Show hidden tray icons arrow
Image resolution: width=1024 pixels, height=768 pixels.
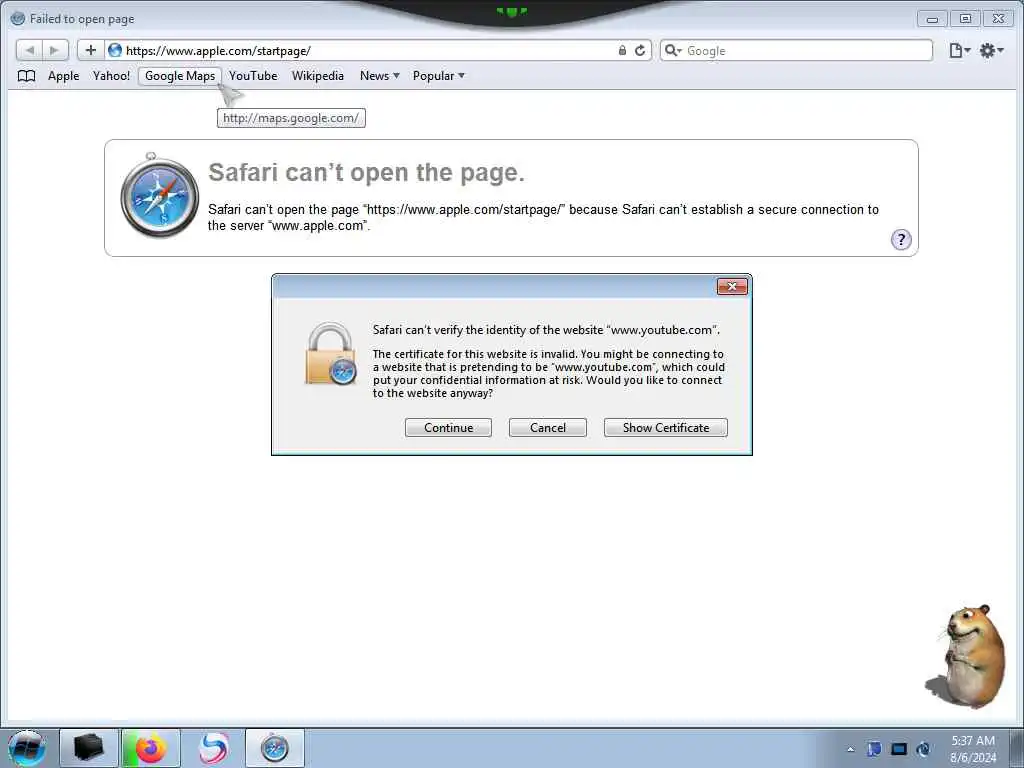click(850, 749)
